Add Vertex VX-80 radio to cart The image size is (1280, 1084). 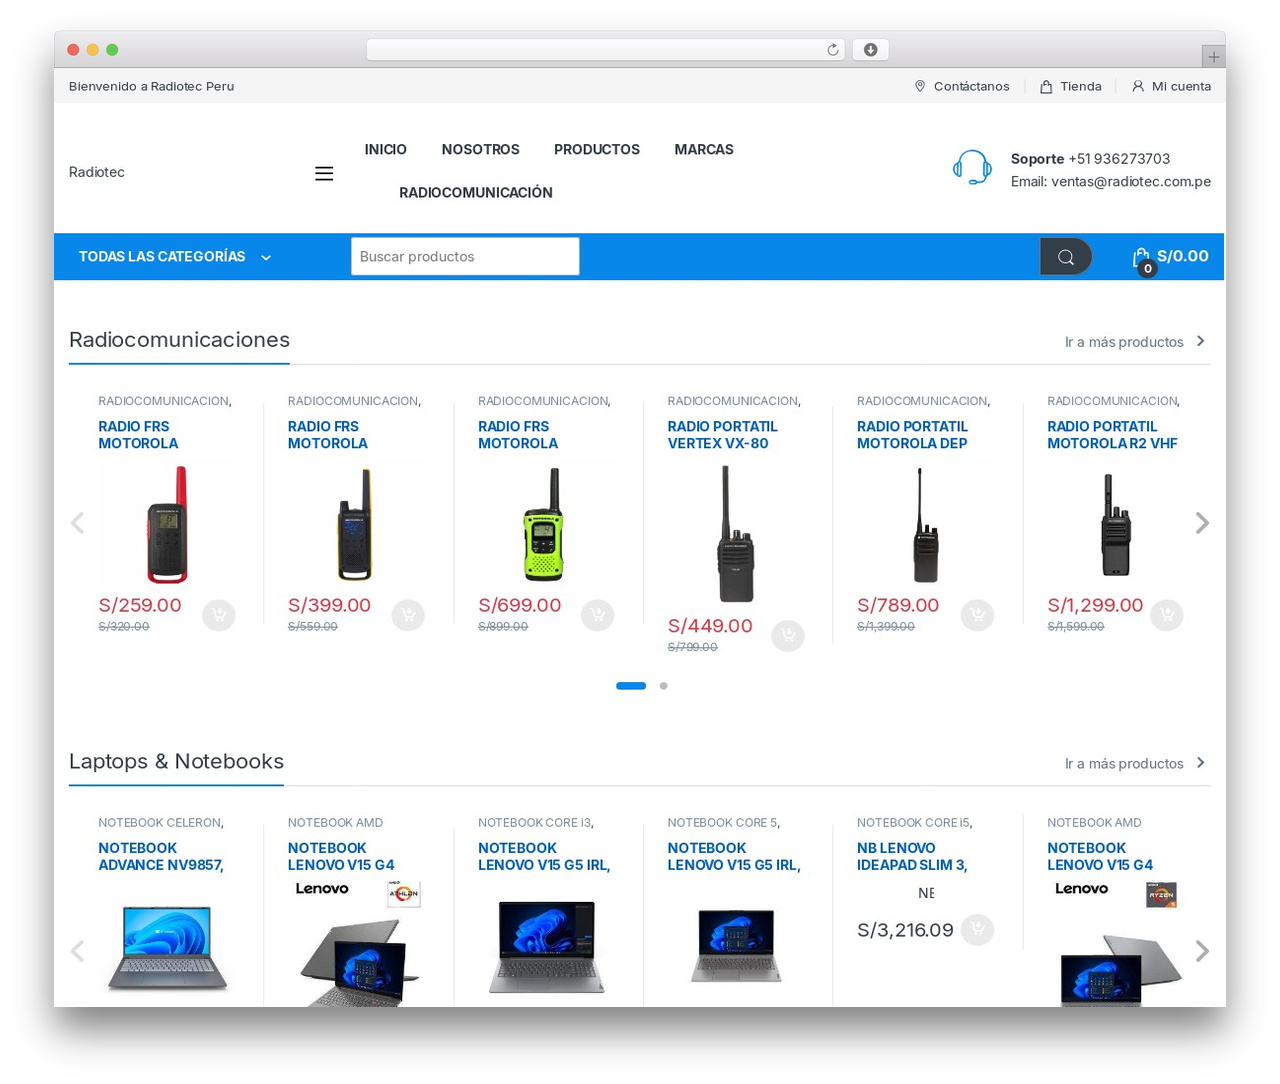point(788,636)
